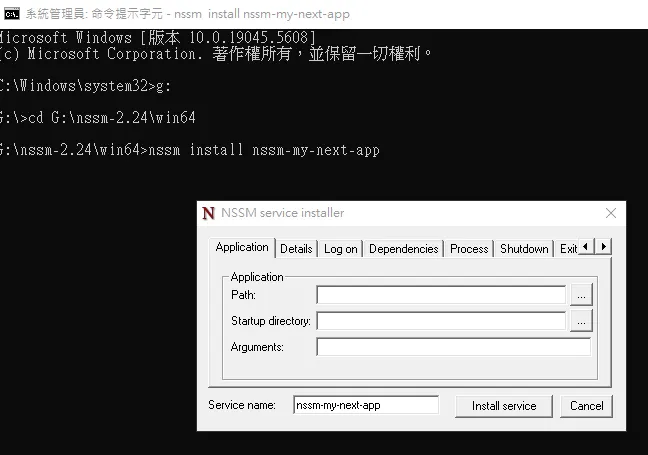The image size is (648, 455).
Task: Click the 'NSSM service installer' title text
Action: 283,213
